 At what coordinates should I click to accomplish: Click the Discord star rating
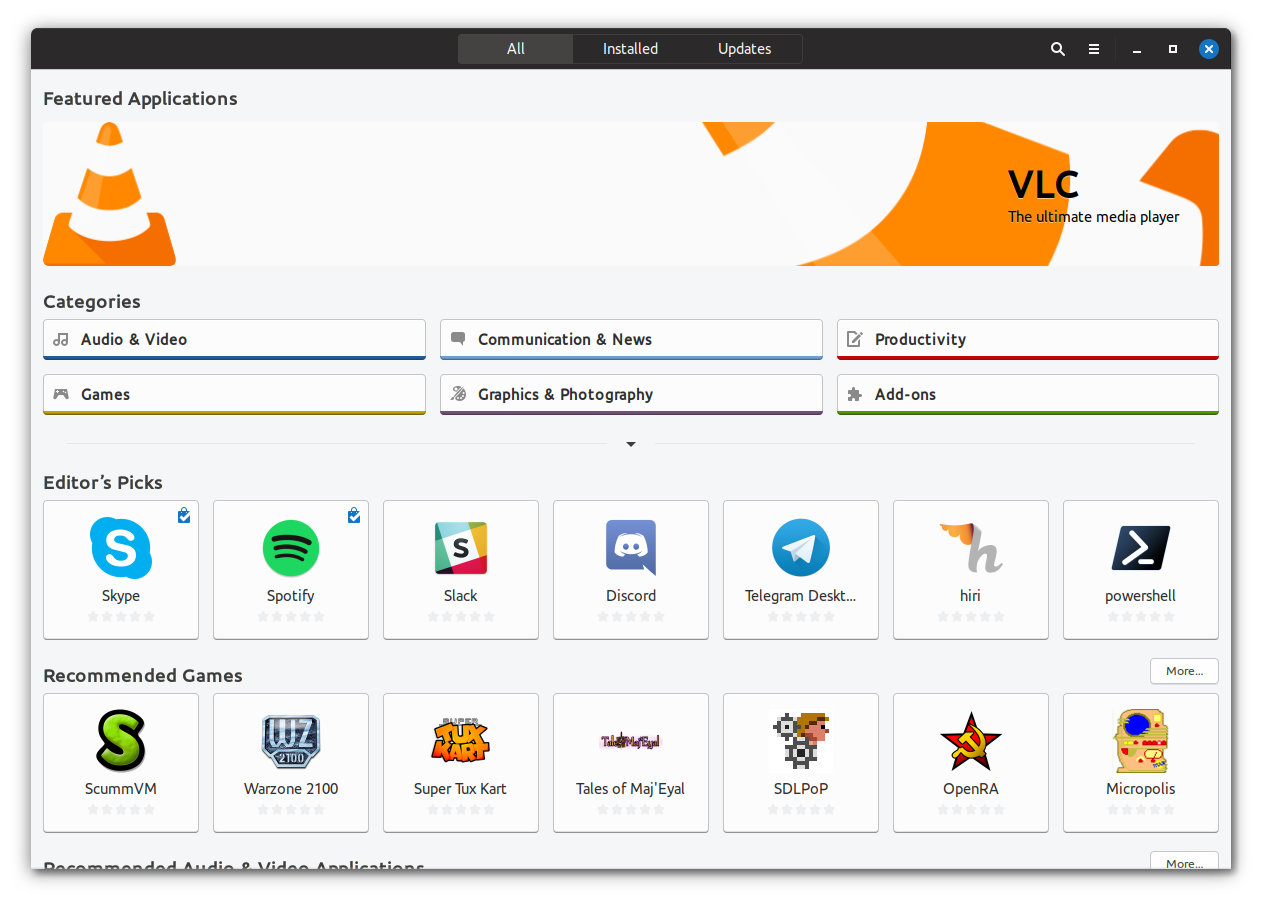click(x=631, y=617)
